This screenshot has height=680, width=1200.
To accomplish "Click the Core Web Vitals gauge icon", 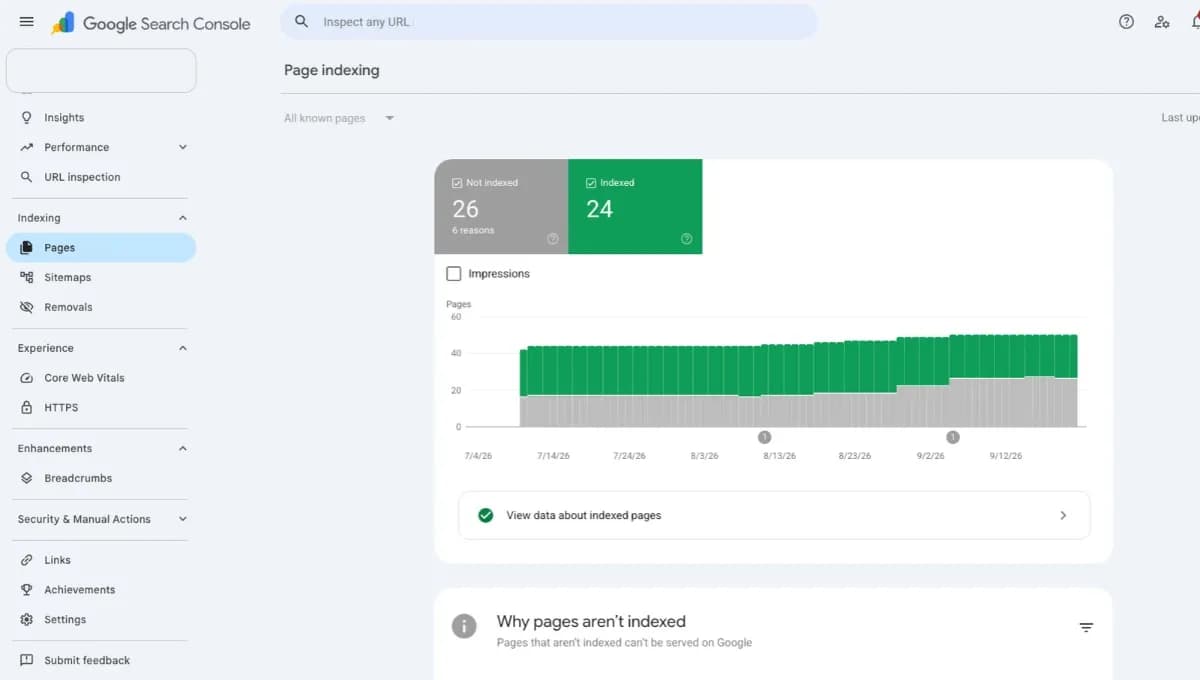I will (x=27, y=378).
